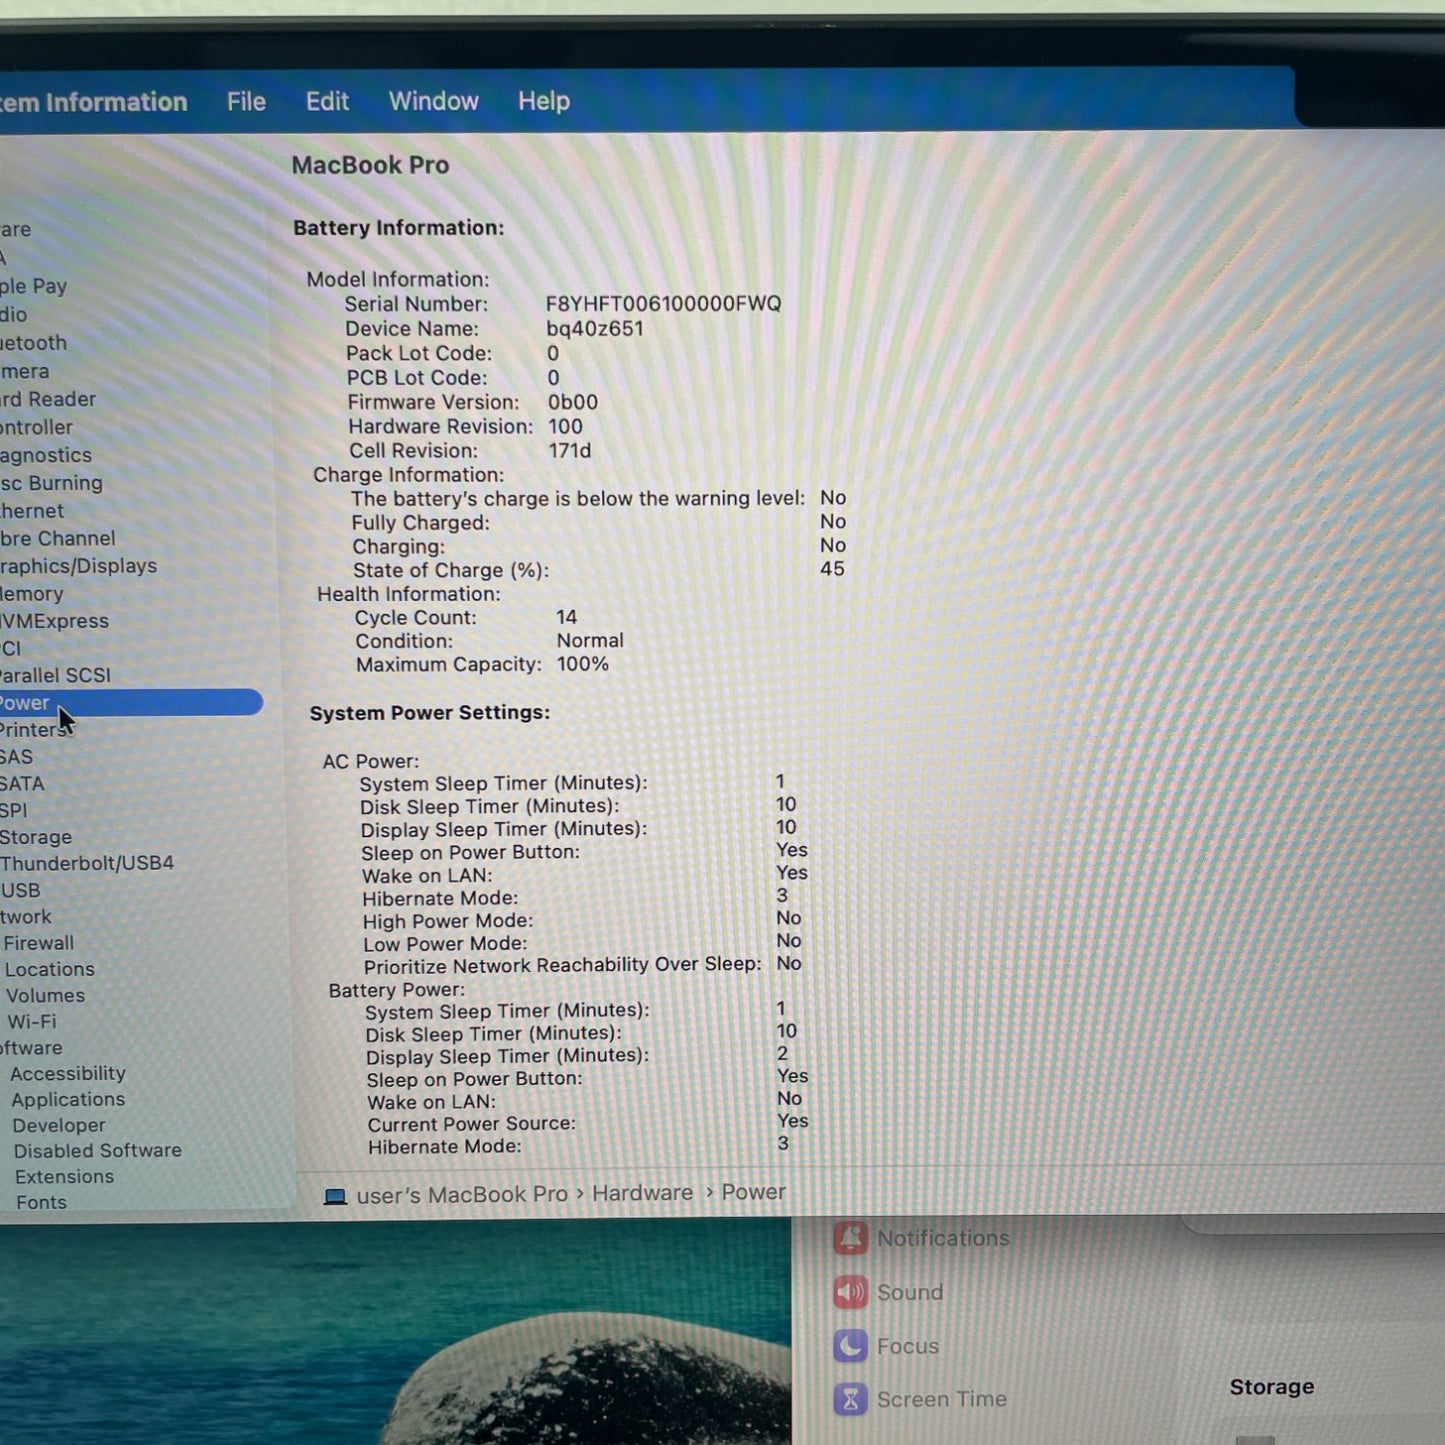Open the Window menu
Image resolution: width=1445 pixels, height=1445 pixels.
434,101
